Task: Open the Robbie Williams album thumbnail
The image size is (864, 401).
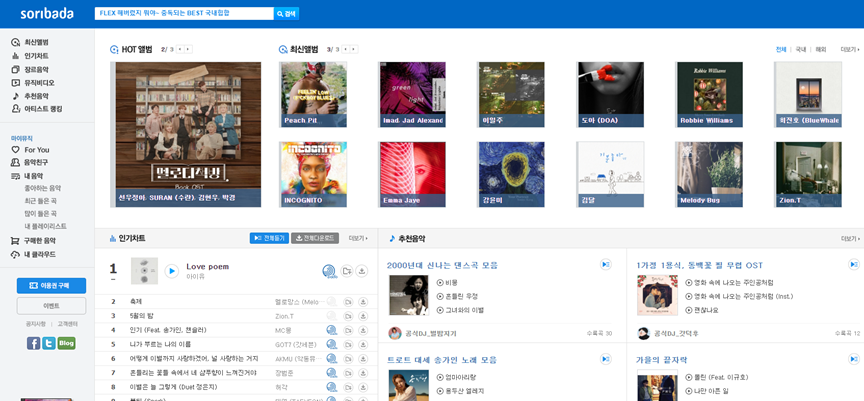Action: (x=709, y=94)
